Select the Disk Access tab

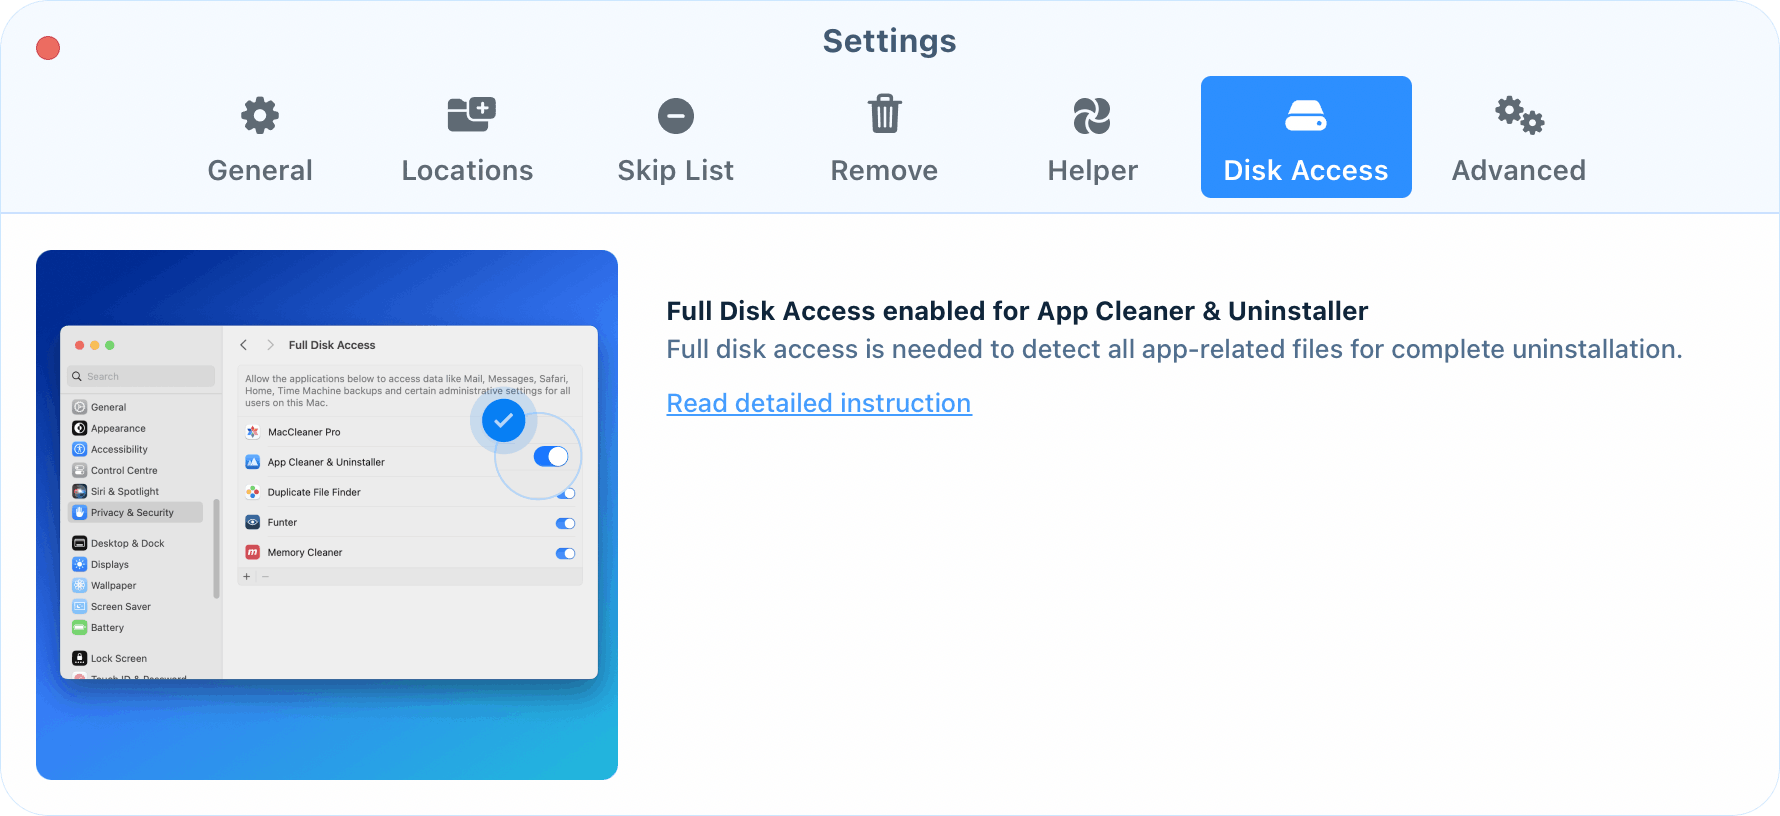(1306, 138)
